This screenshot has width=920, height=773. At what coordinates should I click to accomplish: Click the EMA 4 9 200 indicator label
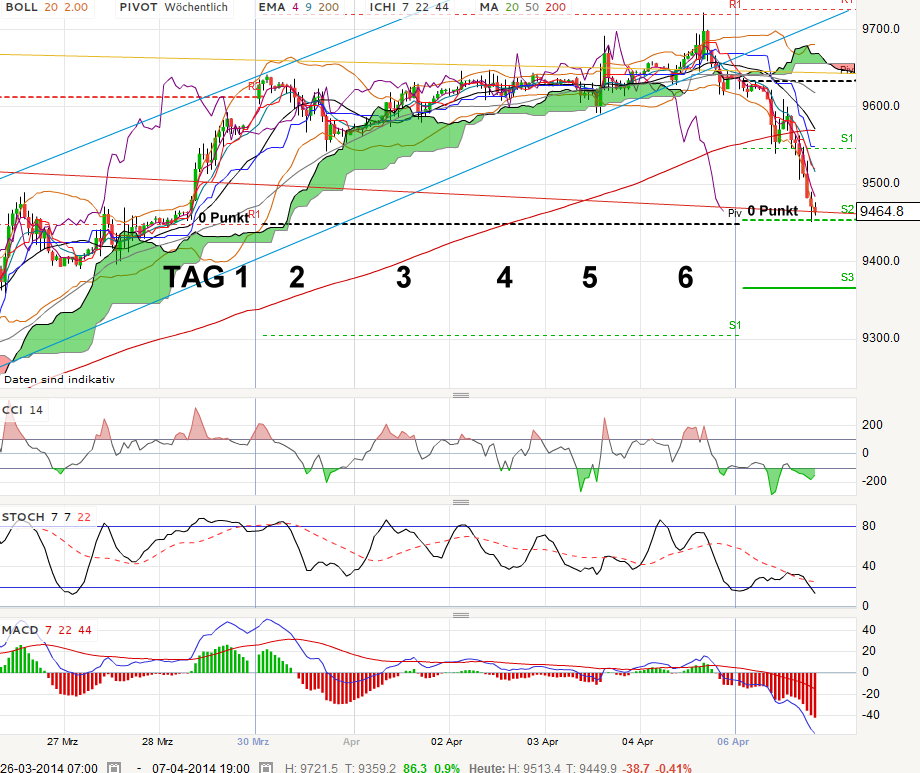299,7
